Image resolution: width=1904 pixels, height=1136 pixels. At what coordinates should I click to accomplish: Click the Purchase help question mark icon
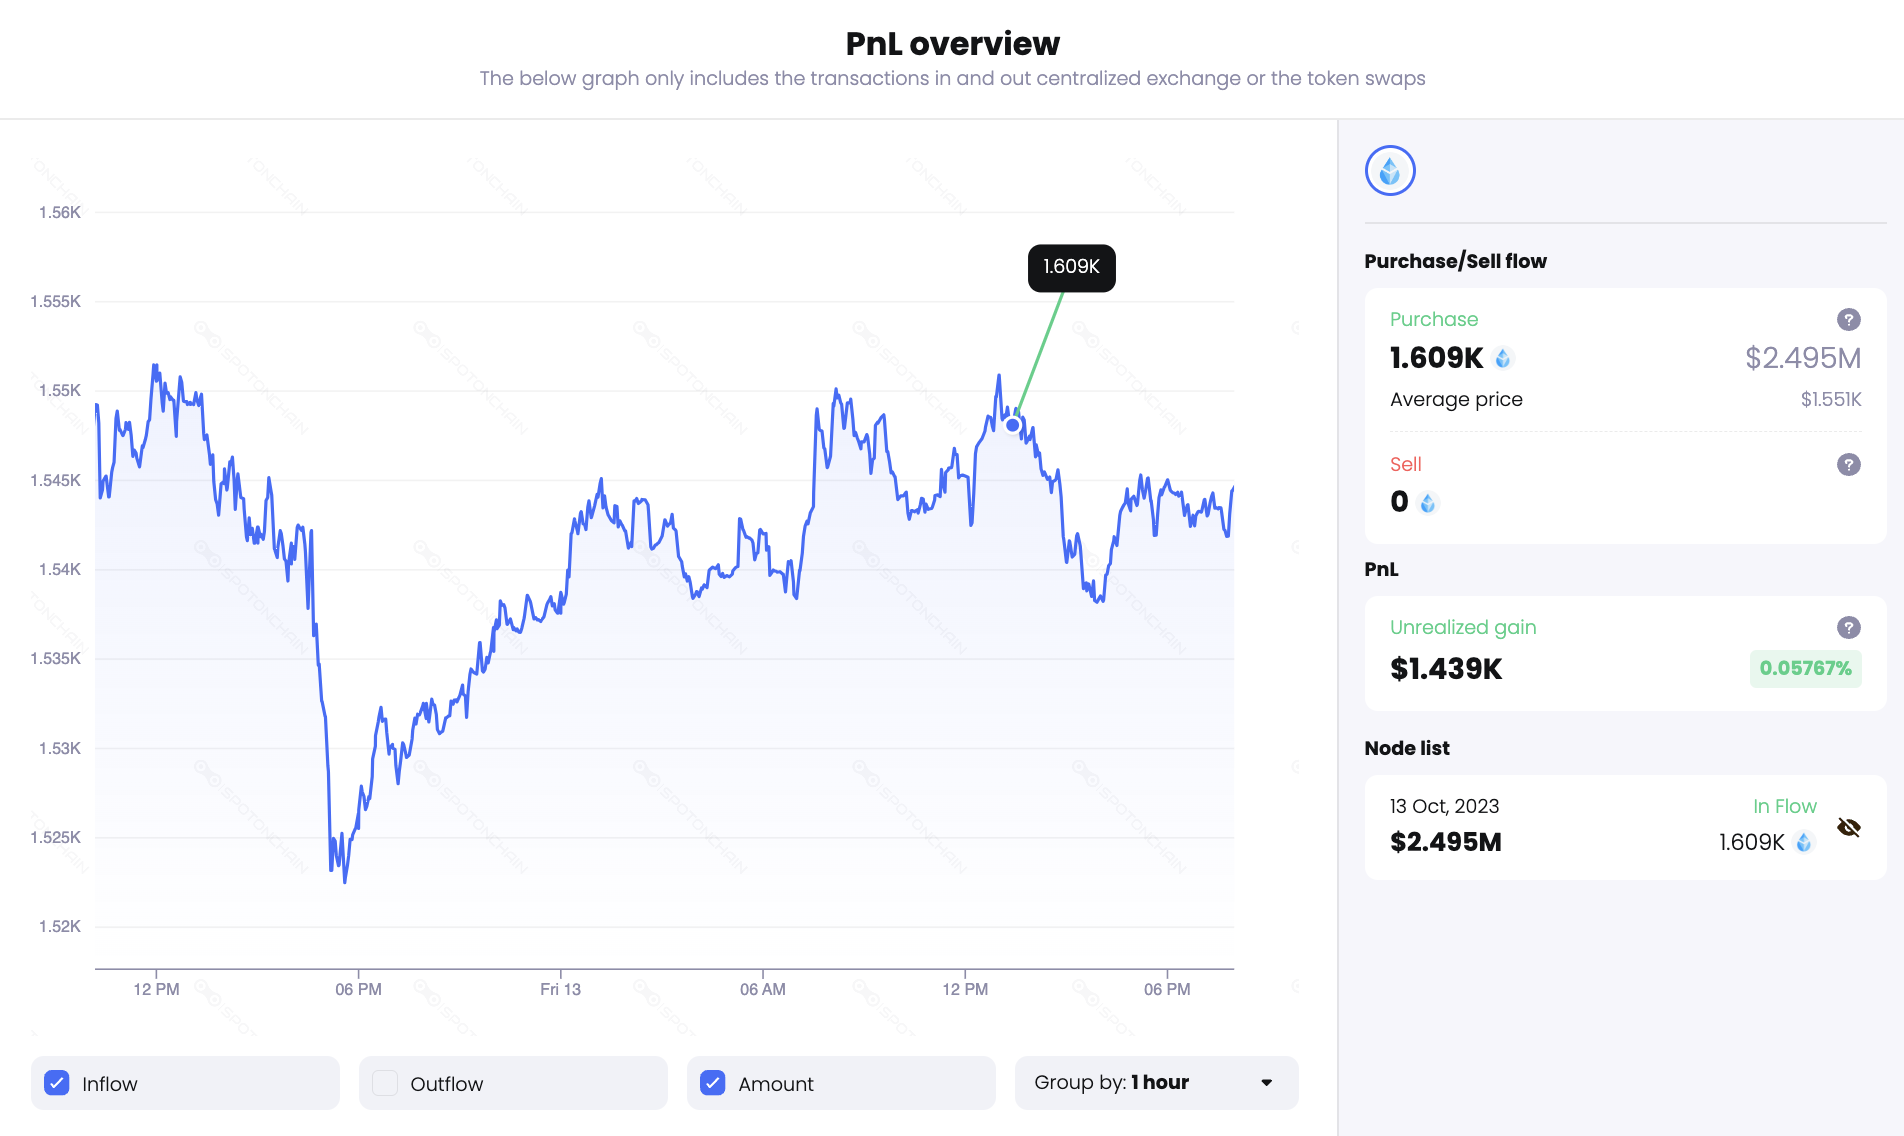tap(1848, 319)
